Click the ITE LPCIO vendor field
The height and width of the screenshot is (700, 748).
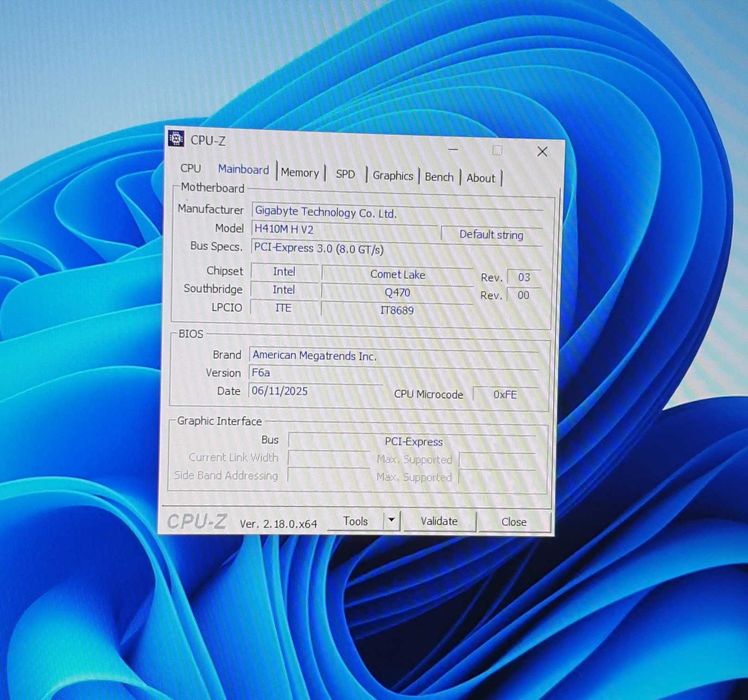tap(283, 308)
